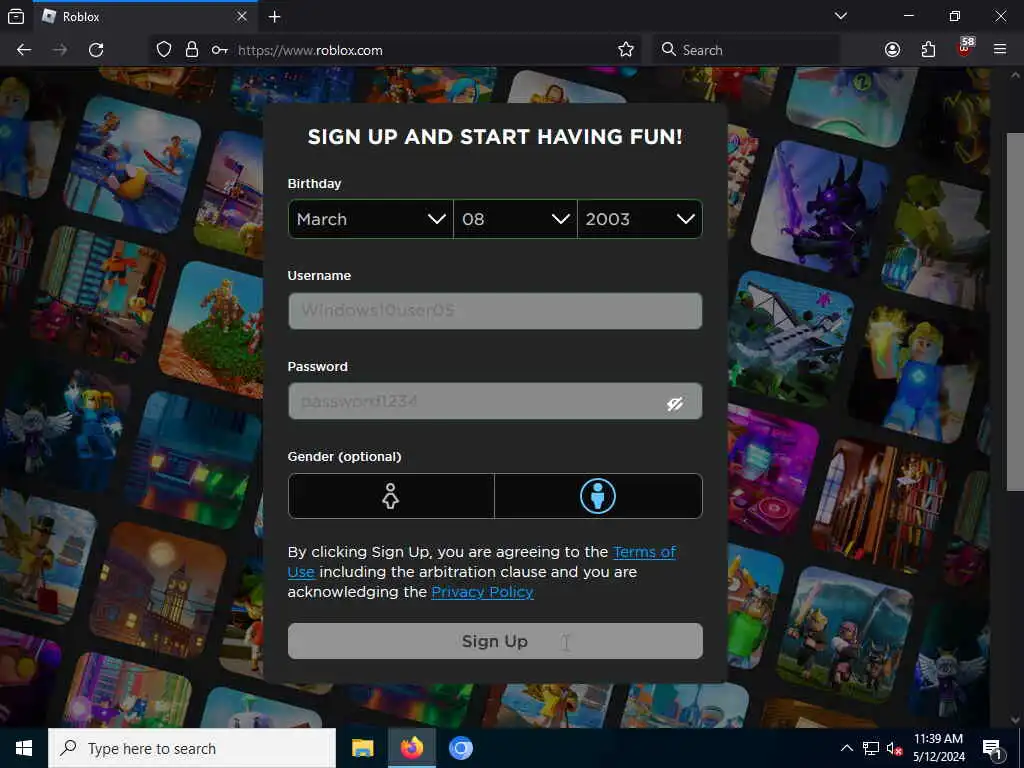This screenshot has width=1024, height=768.
Task: Select the female gender option
Action: 391,496
